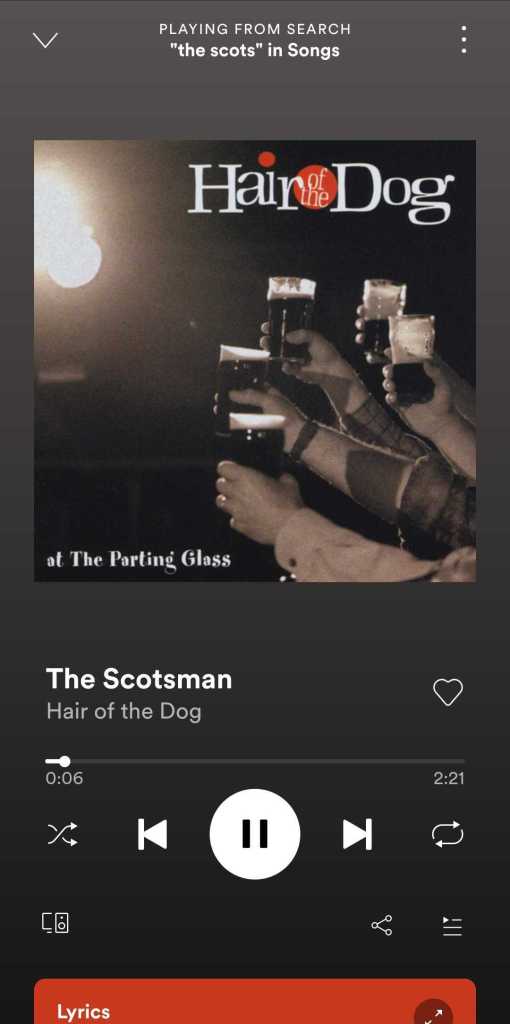Open the "the scots" in Songs source
This screenshot has width=510, height=1024.
point(255,50)
